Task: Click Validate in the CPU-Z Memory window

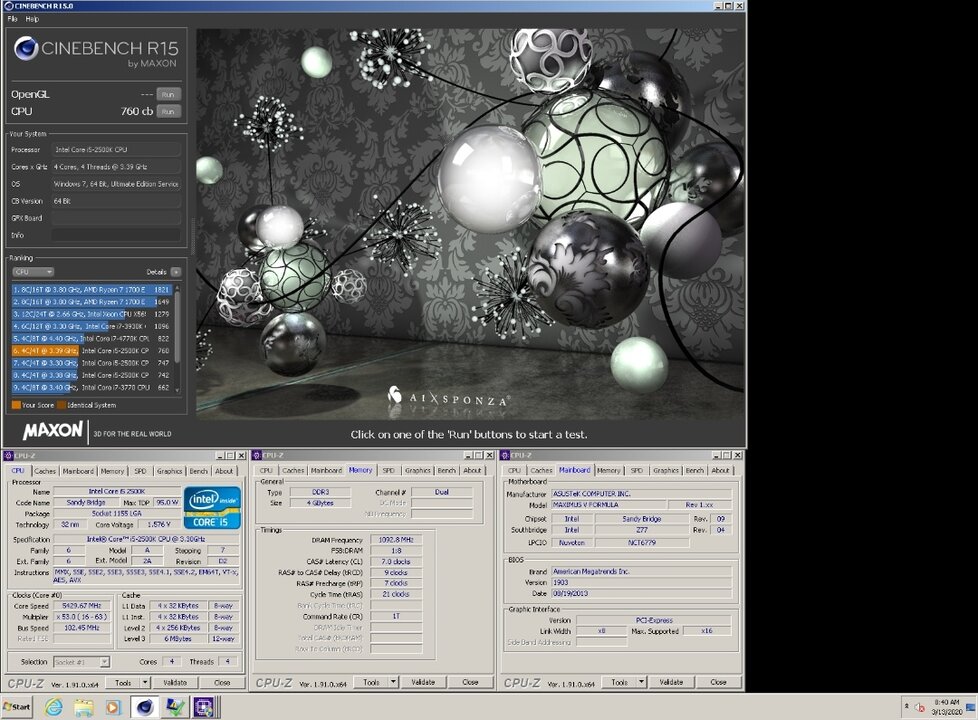Action: coord(423,682)
